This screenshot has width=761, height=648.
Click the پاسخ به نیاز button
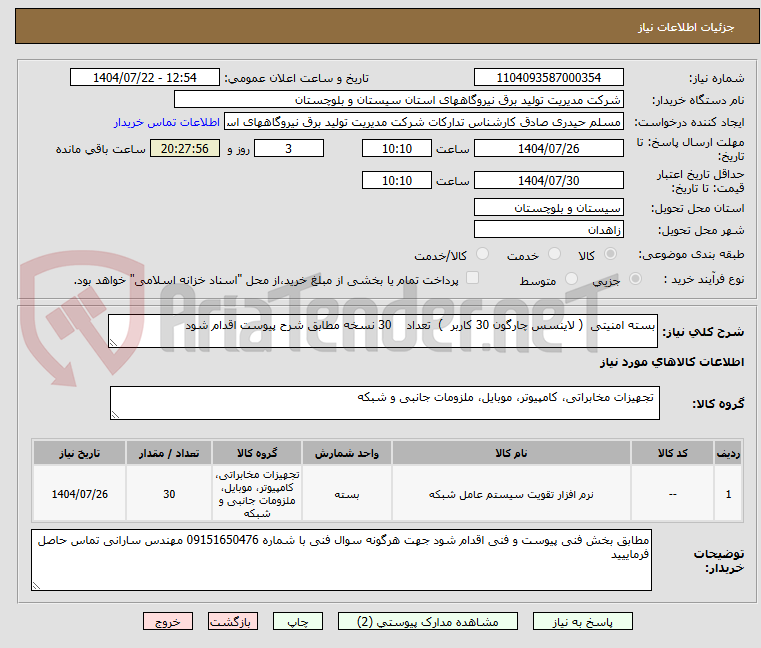(582, 621)
